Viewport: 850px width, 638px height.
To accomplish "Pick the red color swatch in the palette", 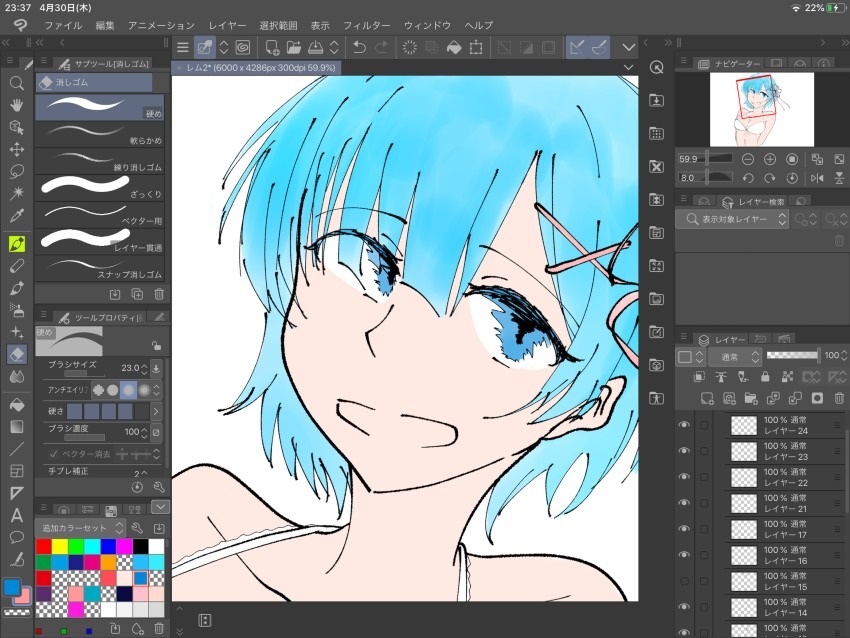I will [41, 546].
